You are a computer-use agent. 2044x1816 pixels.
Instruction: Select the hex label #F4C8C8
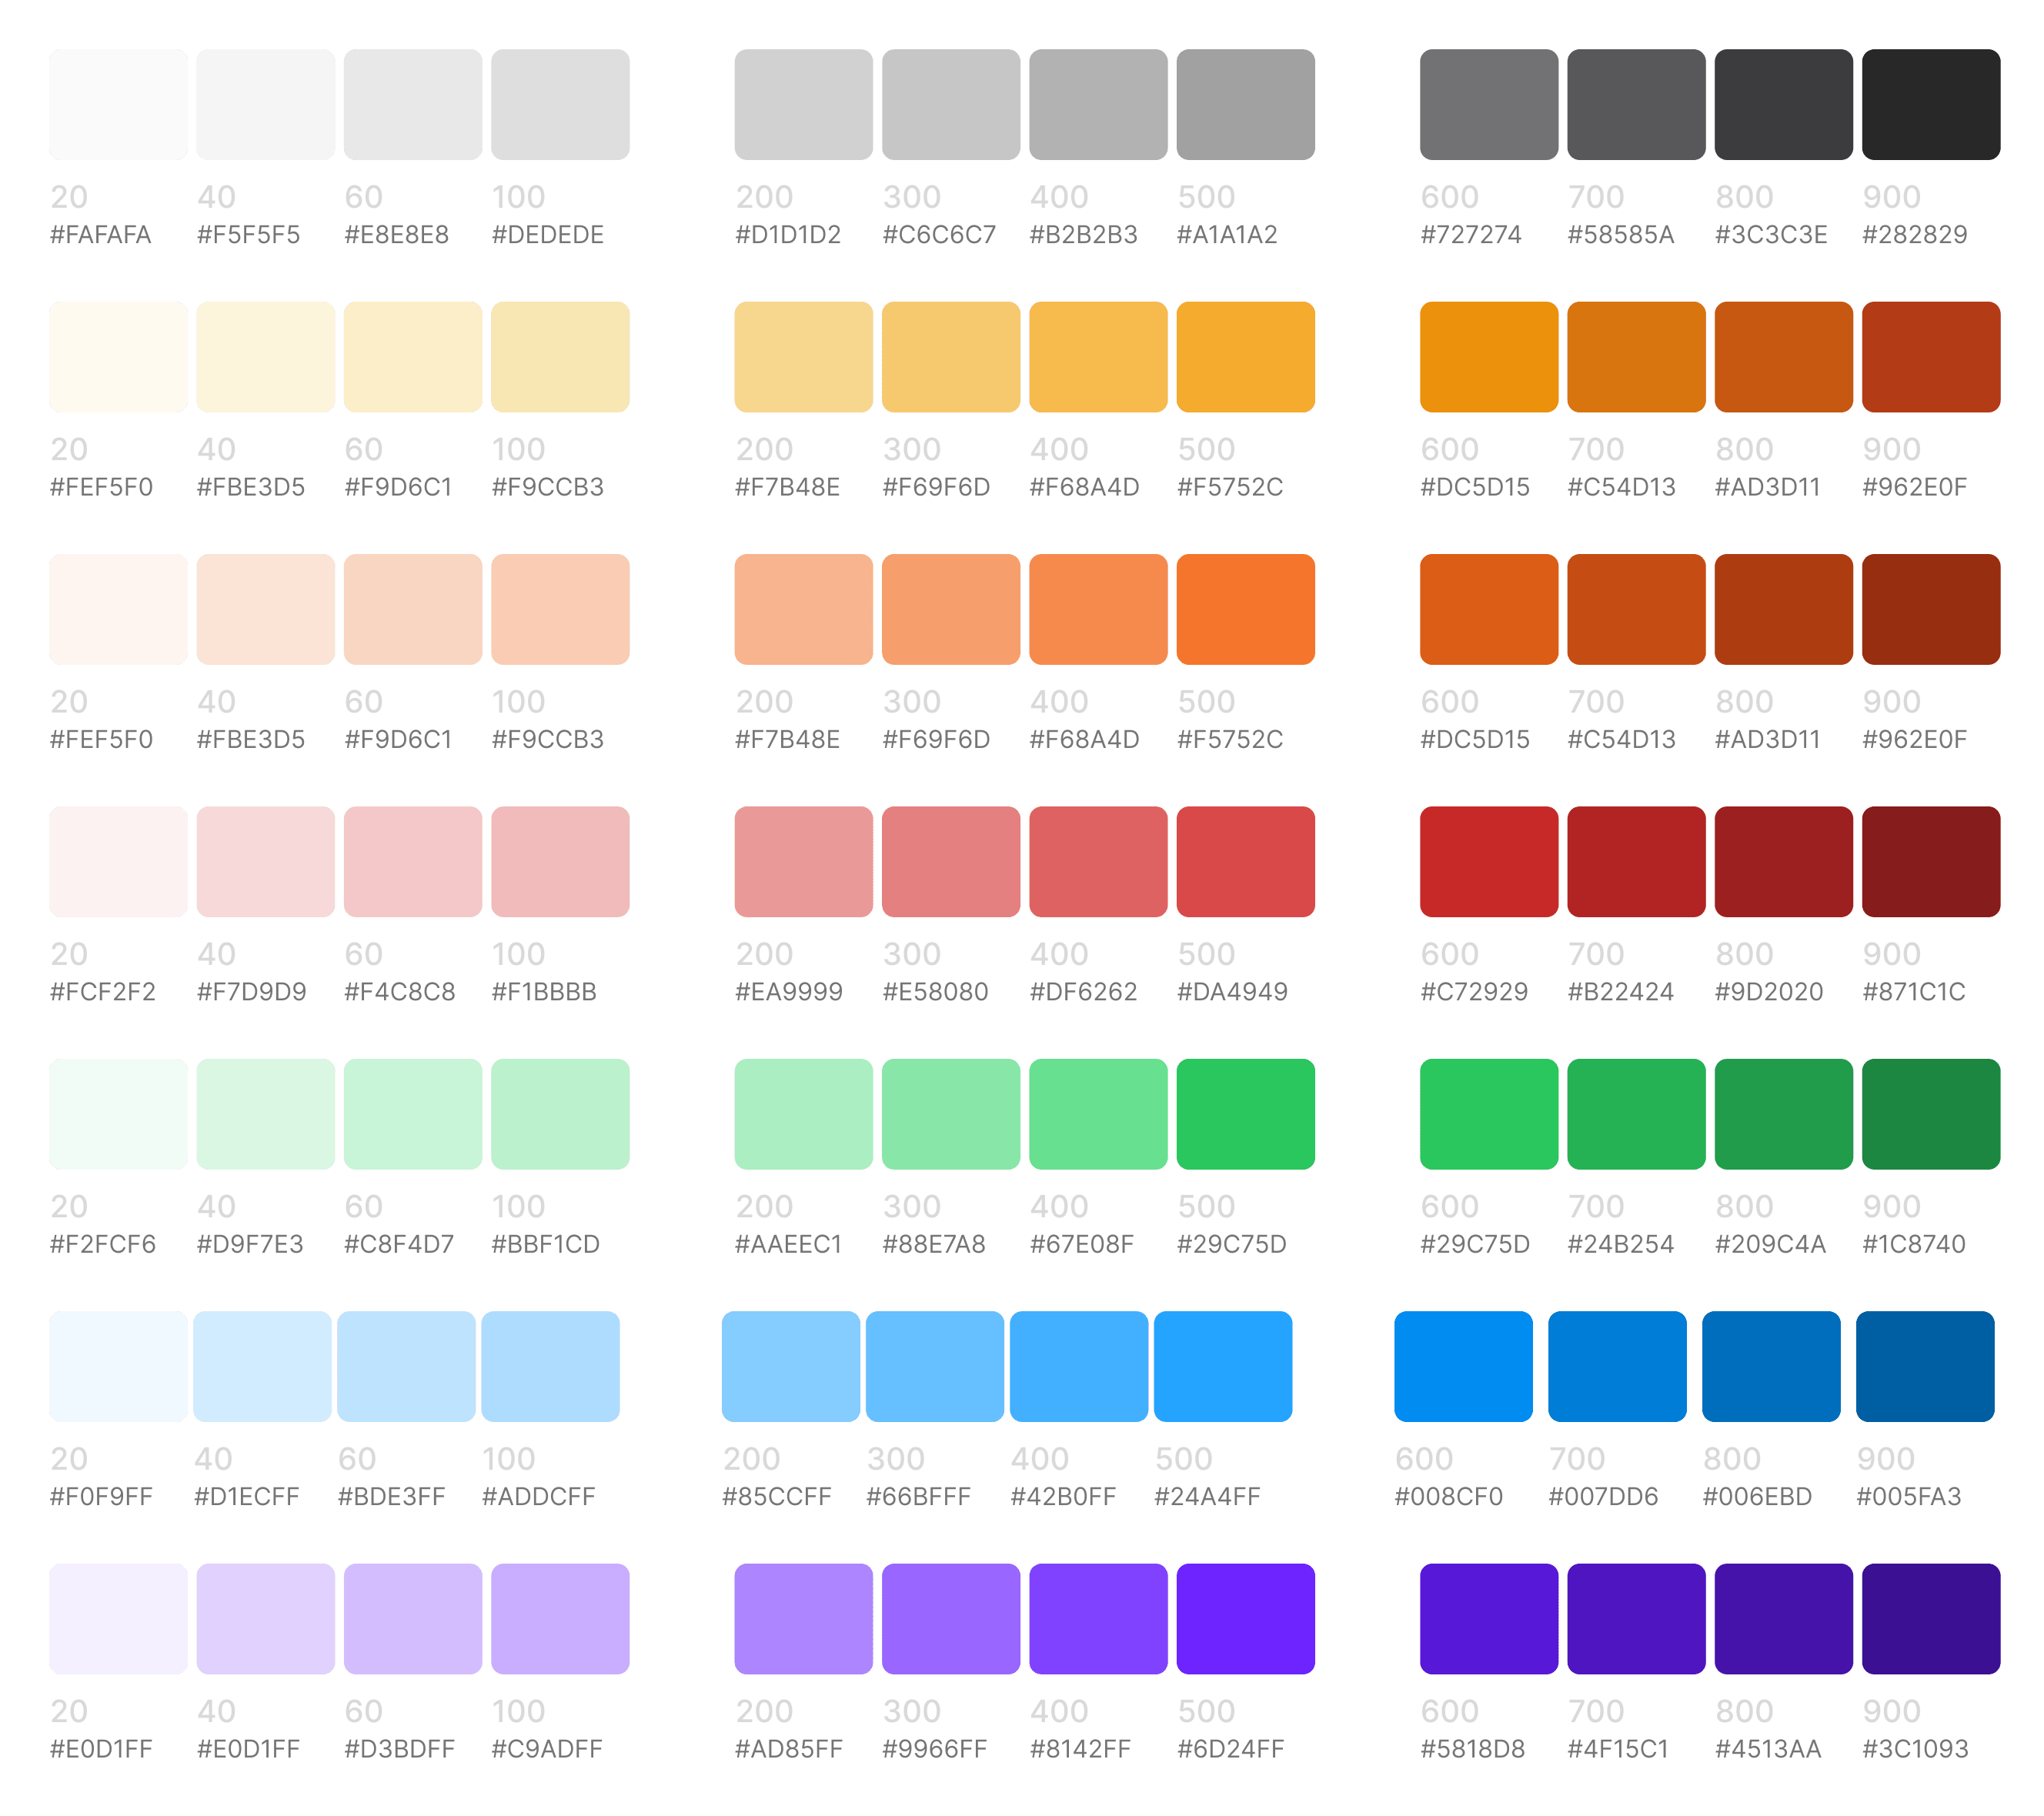point(400,992)
